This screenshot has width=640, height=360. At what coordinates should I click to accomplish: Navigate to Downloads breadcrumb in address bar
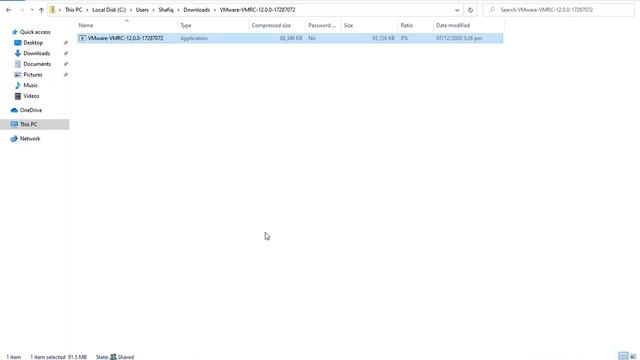pyautogui.click(x=196, y=10)
